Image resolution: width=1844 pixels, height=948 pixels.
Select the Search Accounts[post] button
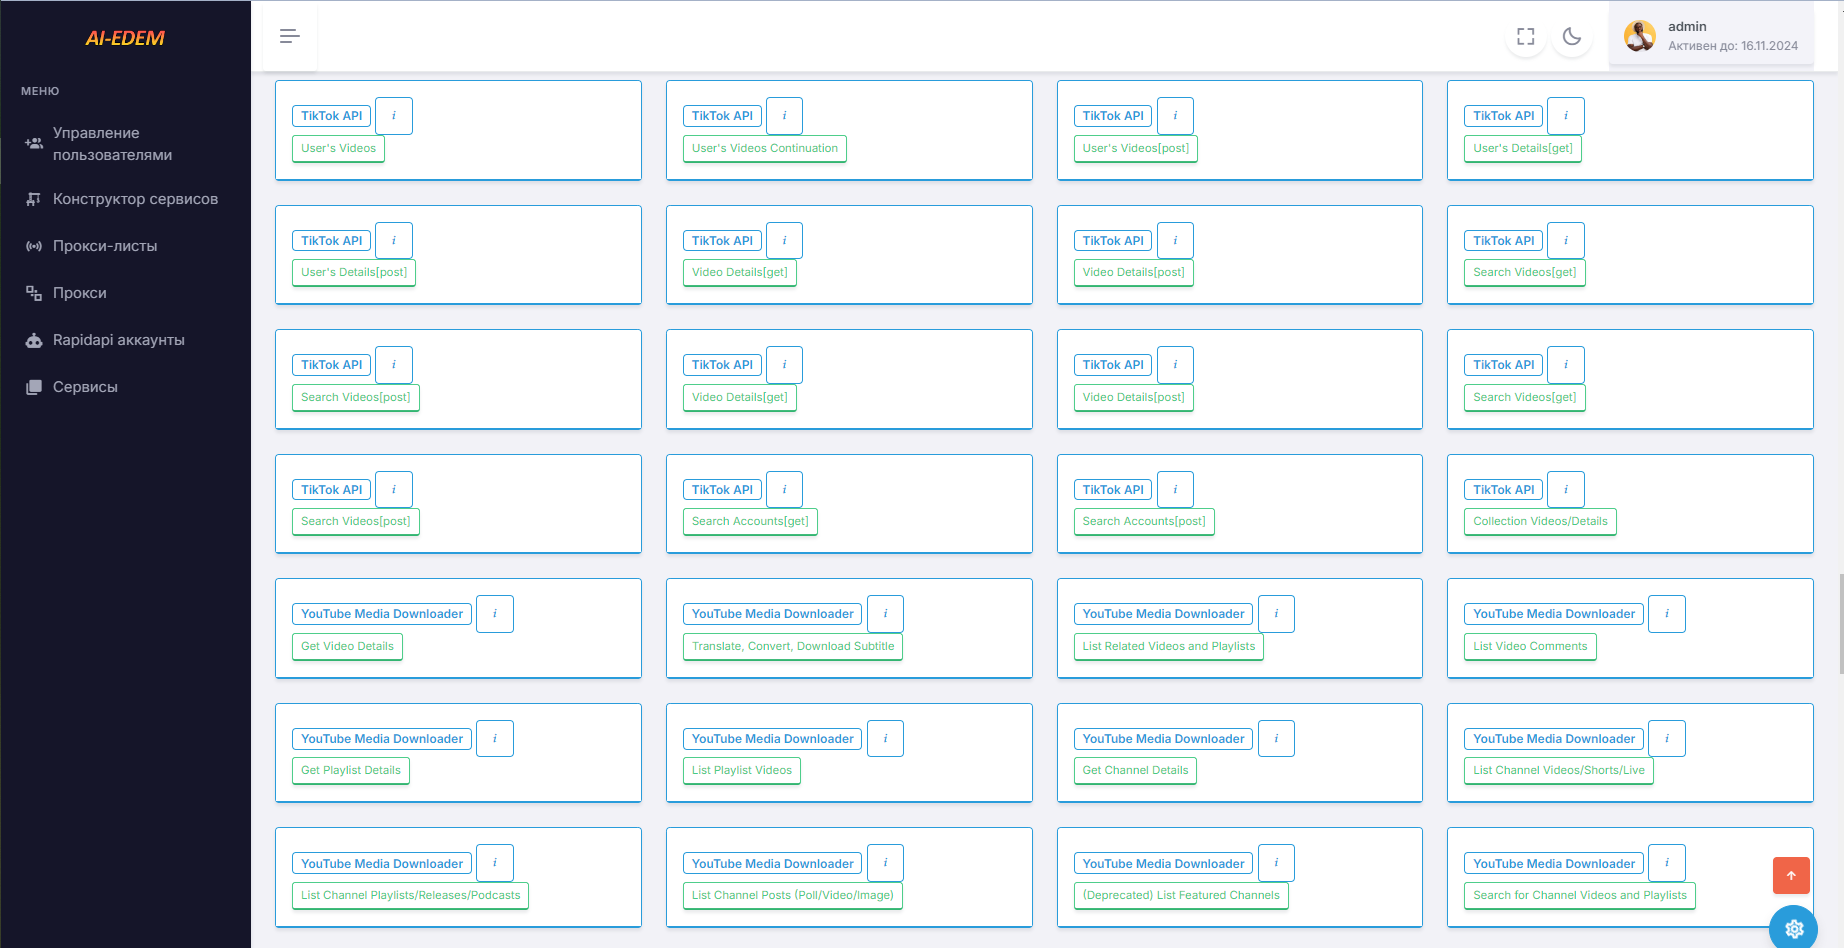pos(1144,521)
